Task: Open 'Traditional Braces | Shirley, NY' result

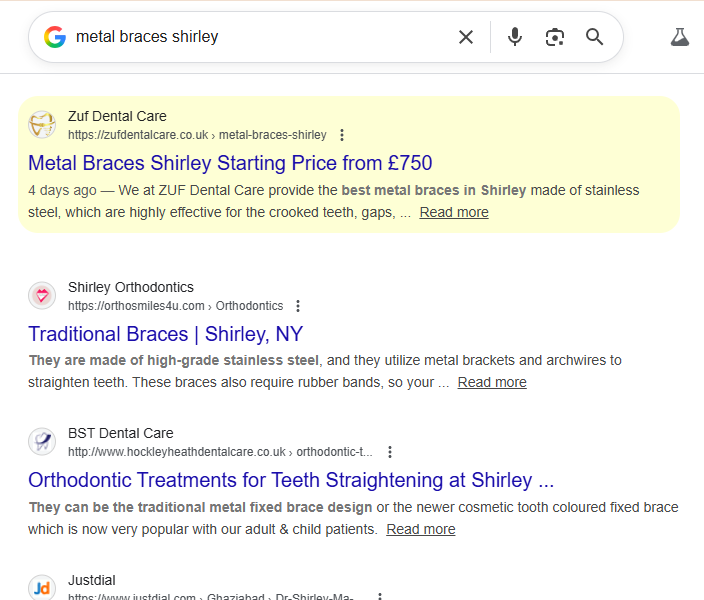Action: [x=165, y=334]
